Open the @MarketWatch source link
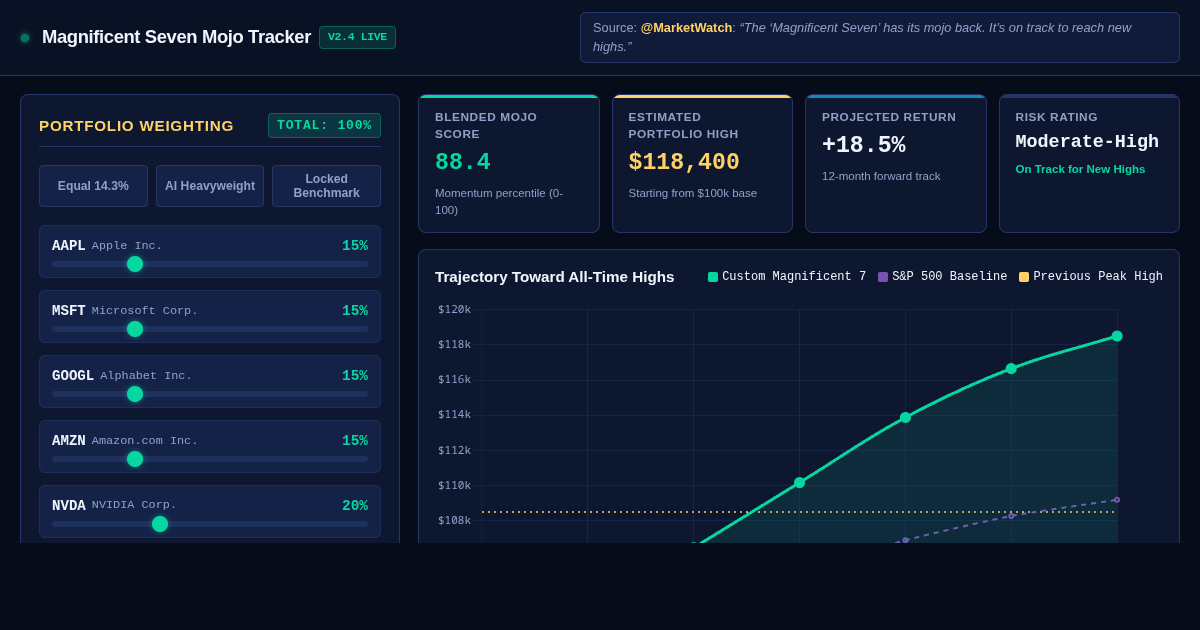The width and height of the screenshot is (1200, 630). coord(686,28)
